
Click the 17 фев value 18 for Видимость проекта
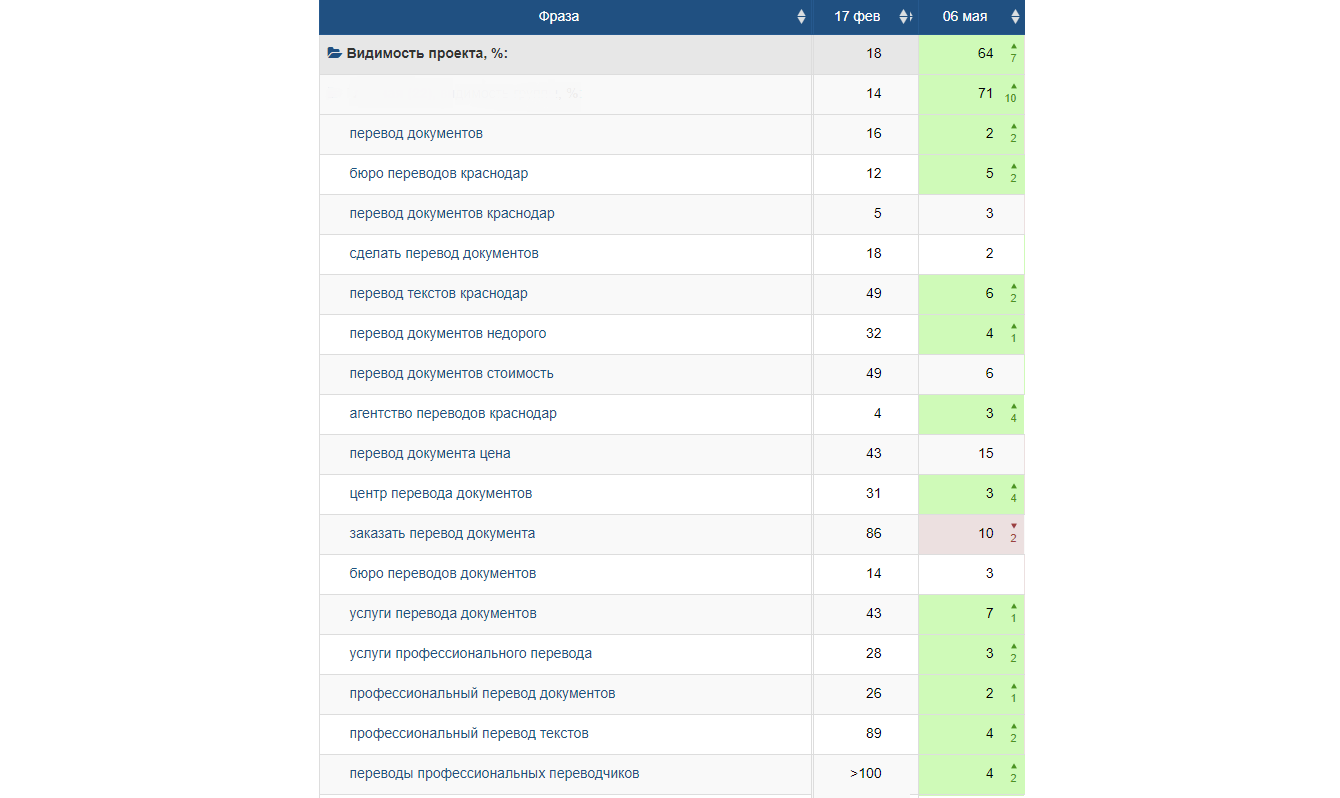[x=874, y=54]
